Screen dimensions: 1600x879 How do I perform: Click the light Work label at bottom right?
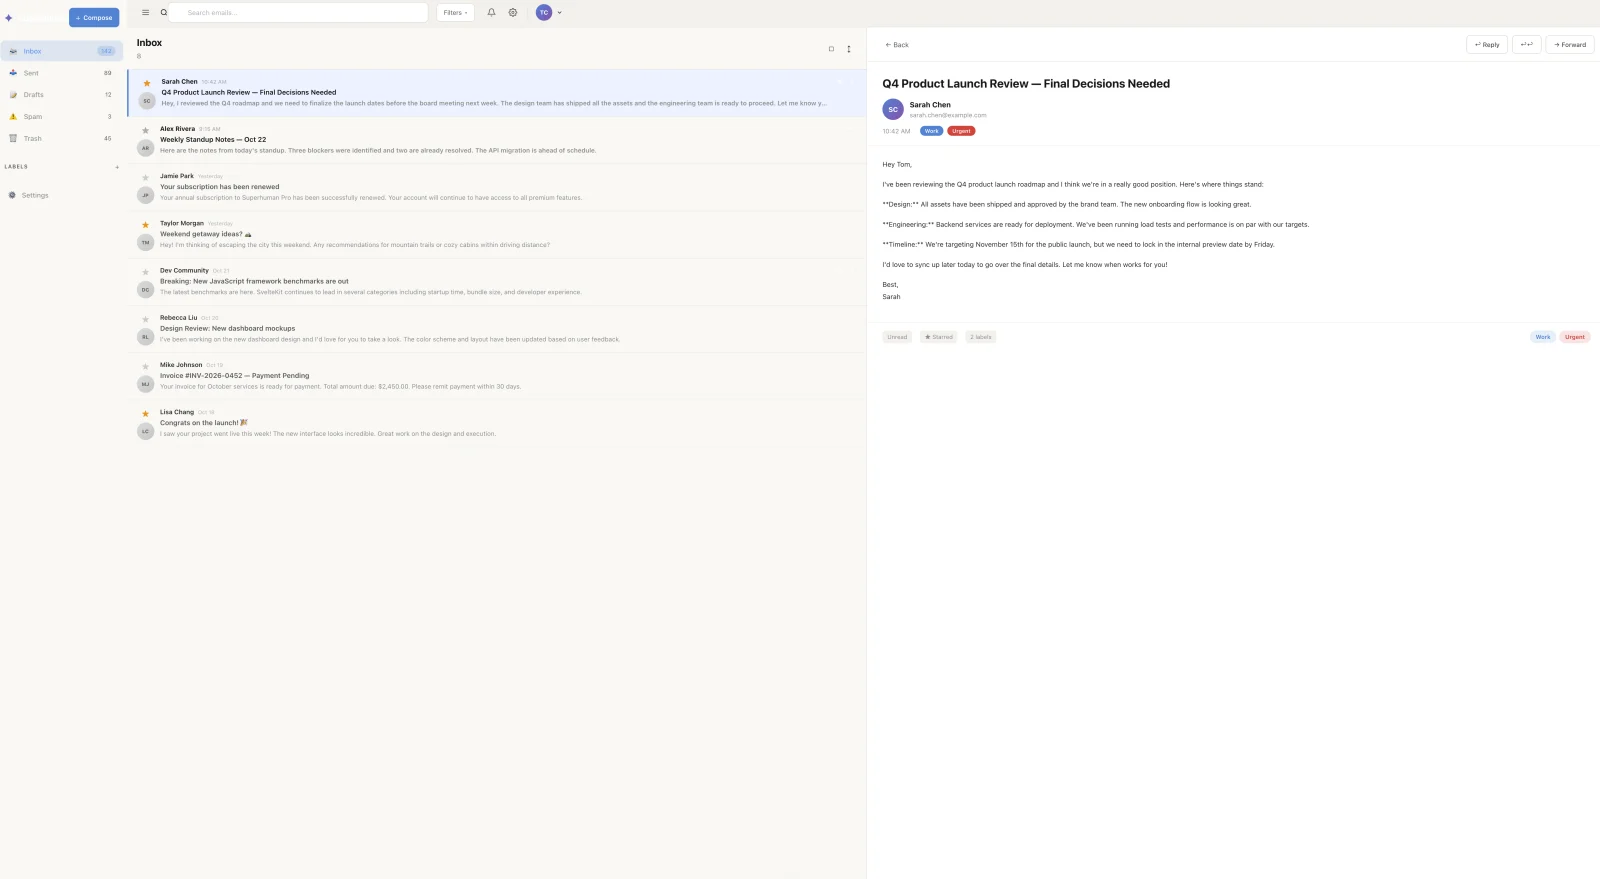(1543, 337)
